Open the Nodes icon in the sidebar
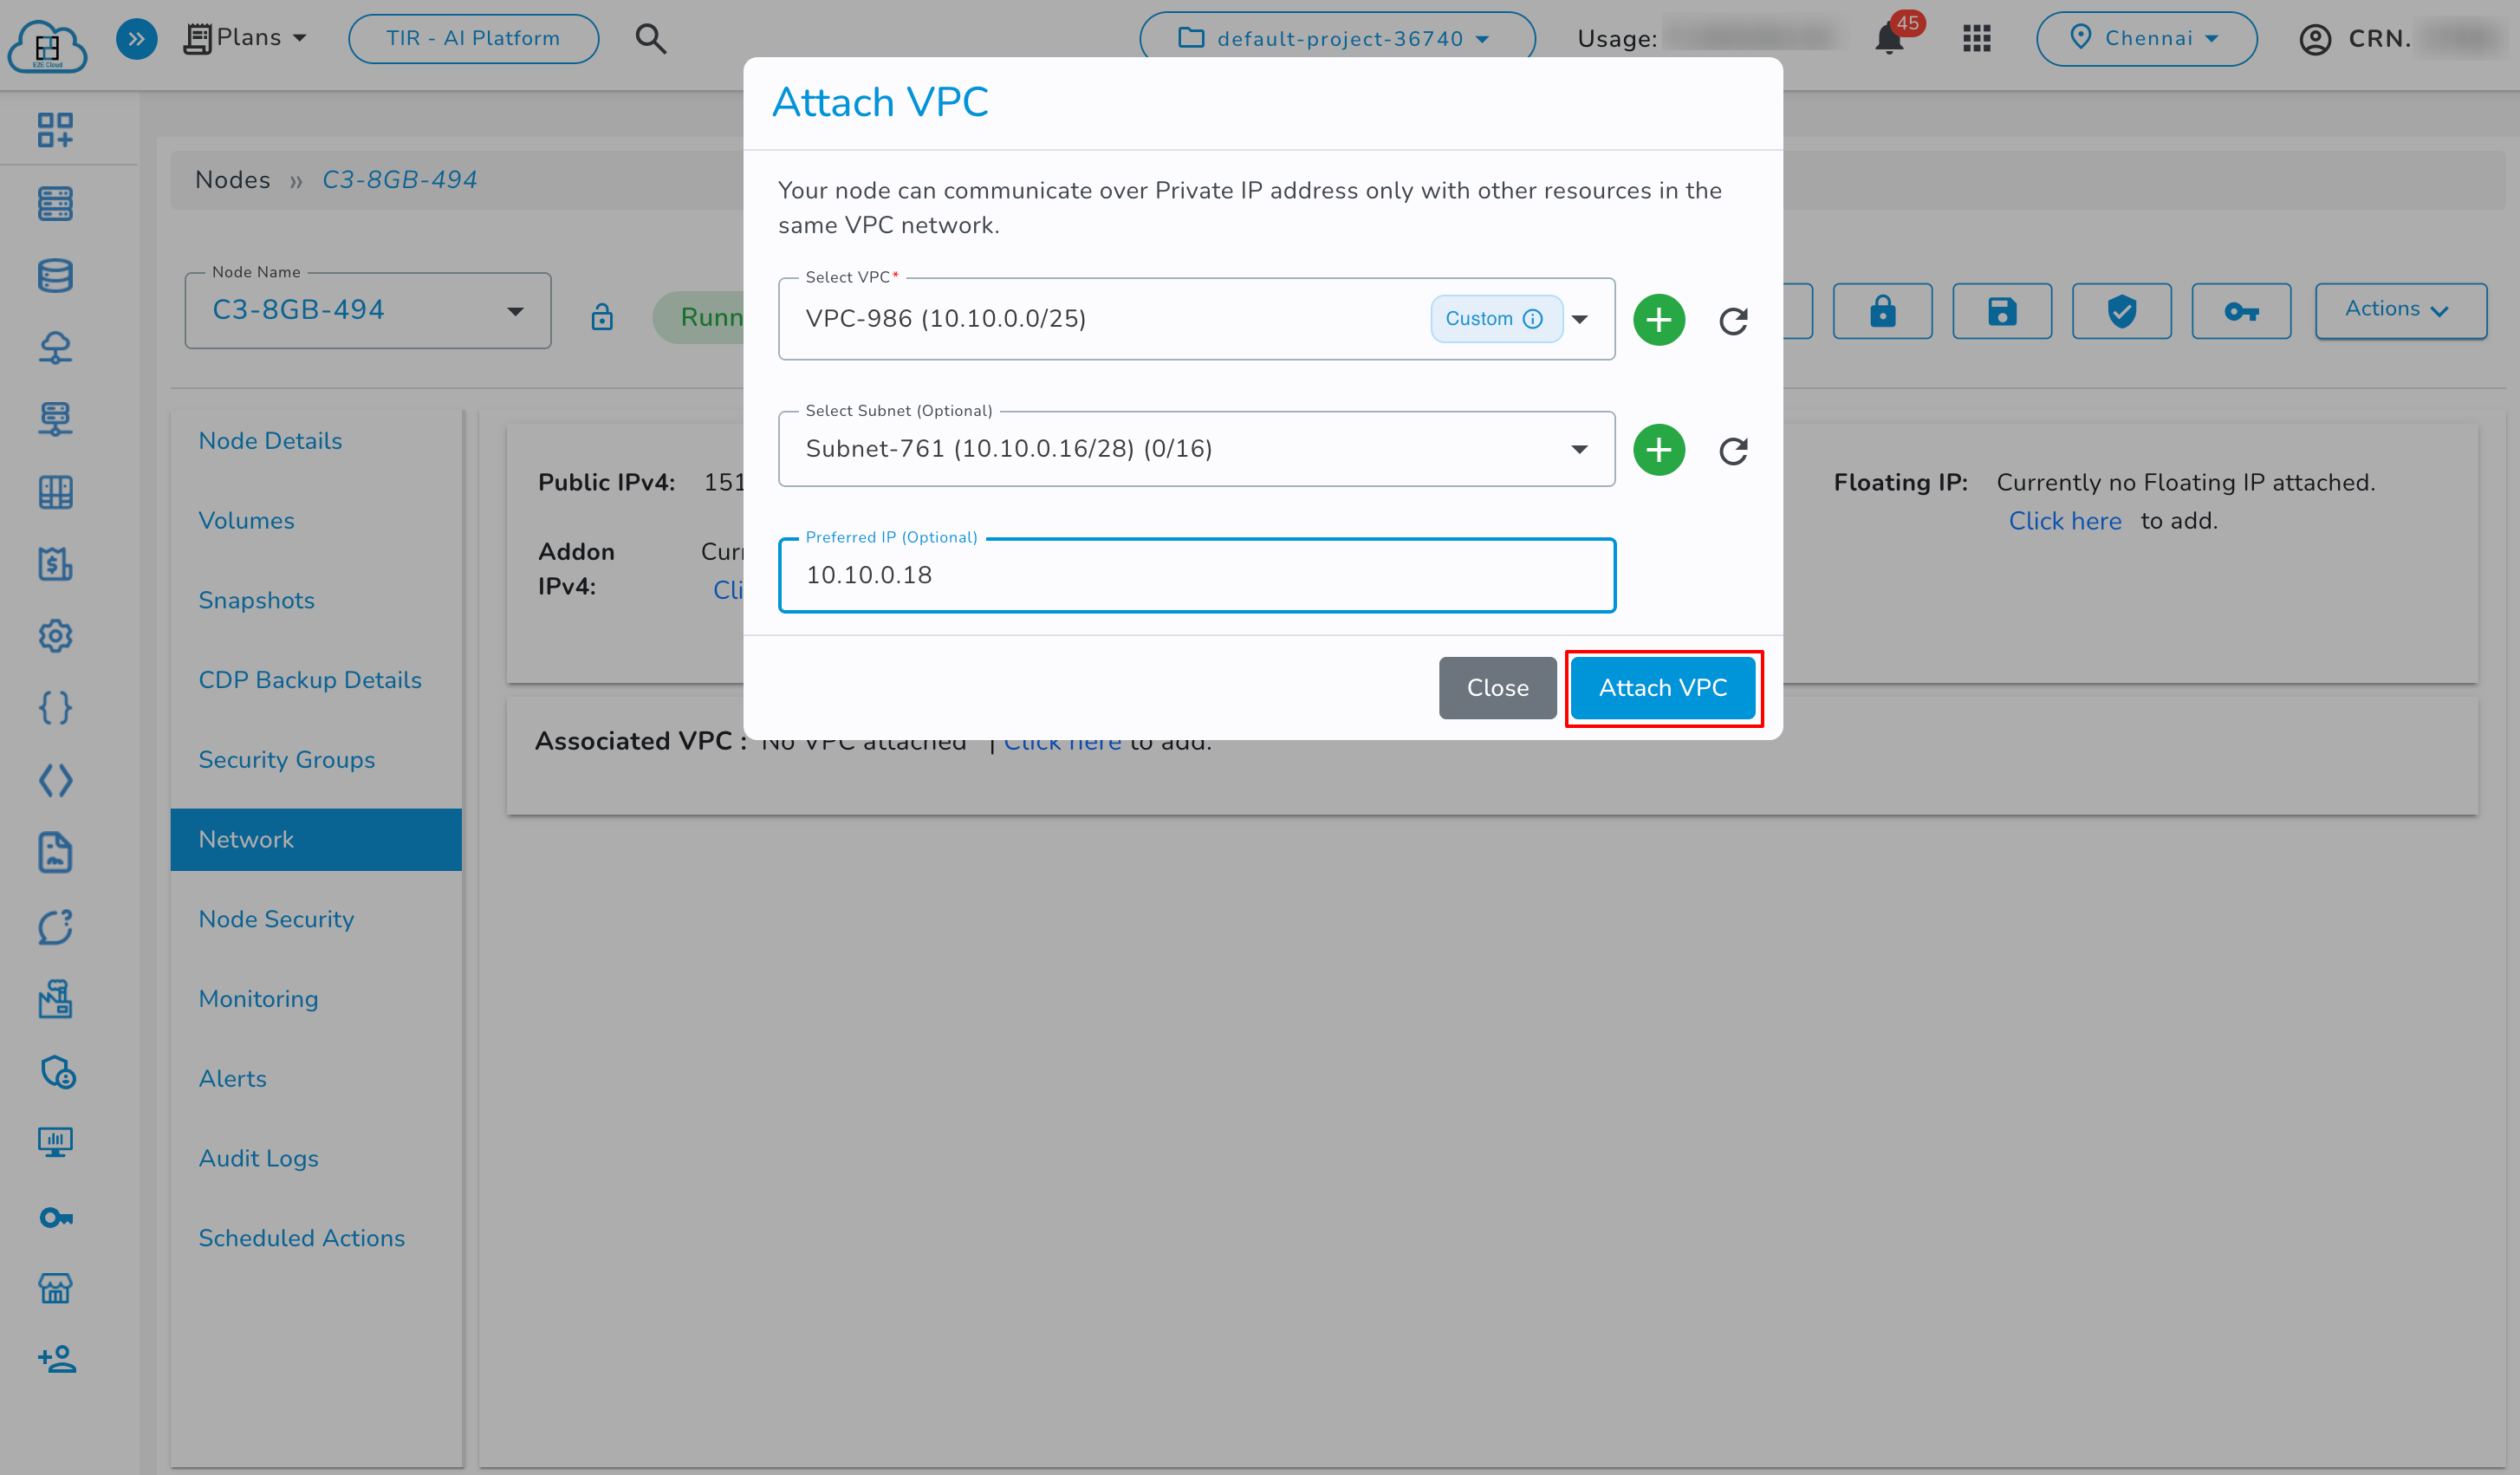Screen dimensions: 2520x1475 pos(55,204)
